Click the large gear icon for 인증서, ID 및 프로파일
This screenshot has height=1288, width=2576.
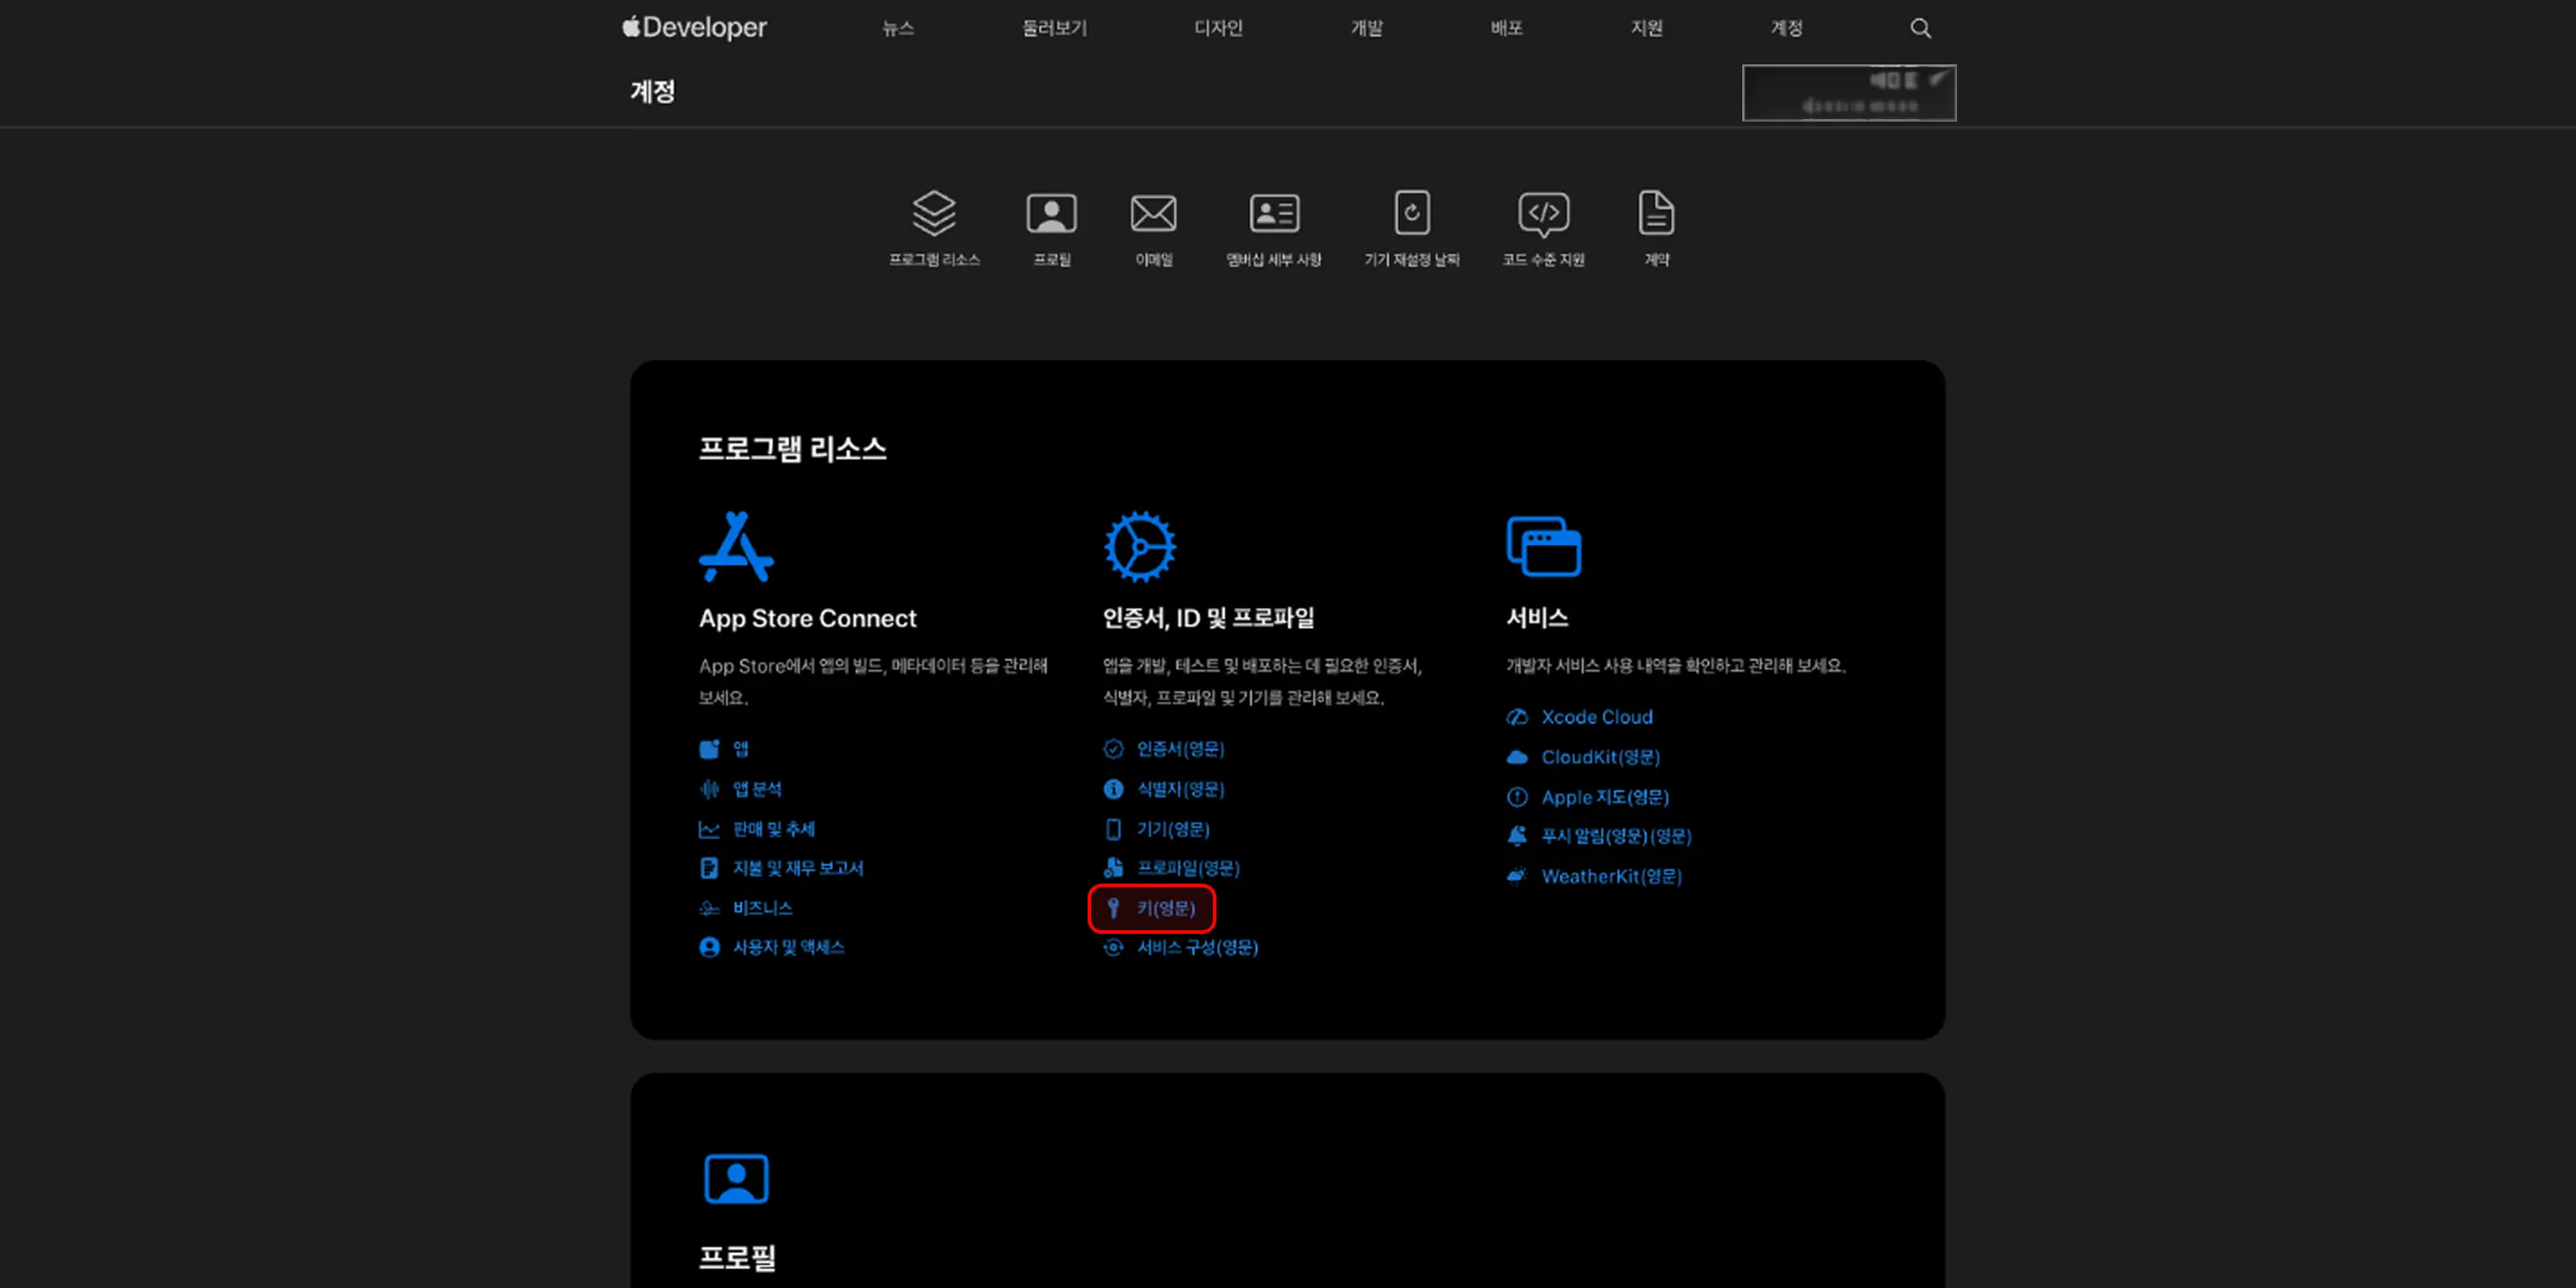point(1139,547)
